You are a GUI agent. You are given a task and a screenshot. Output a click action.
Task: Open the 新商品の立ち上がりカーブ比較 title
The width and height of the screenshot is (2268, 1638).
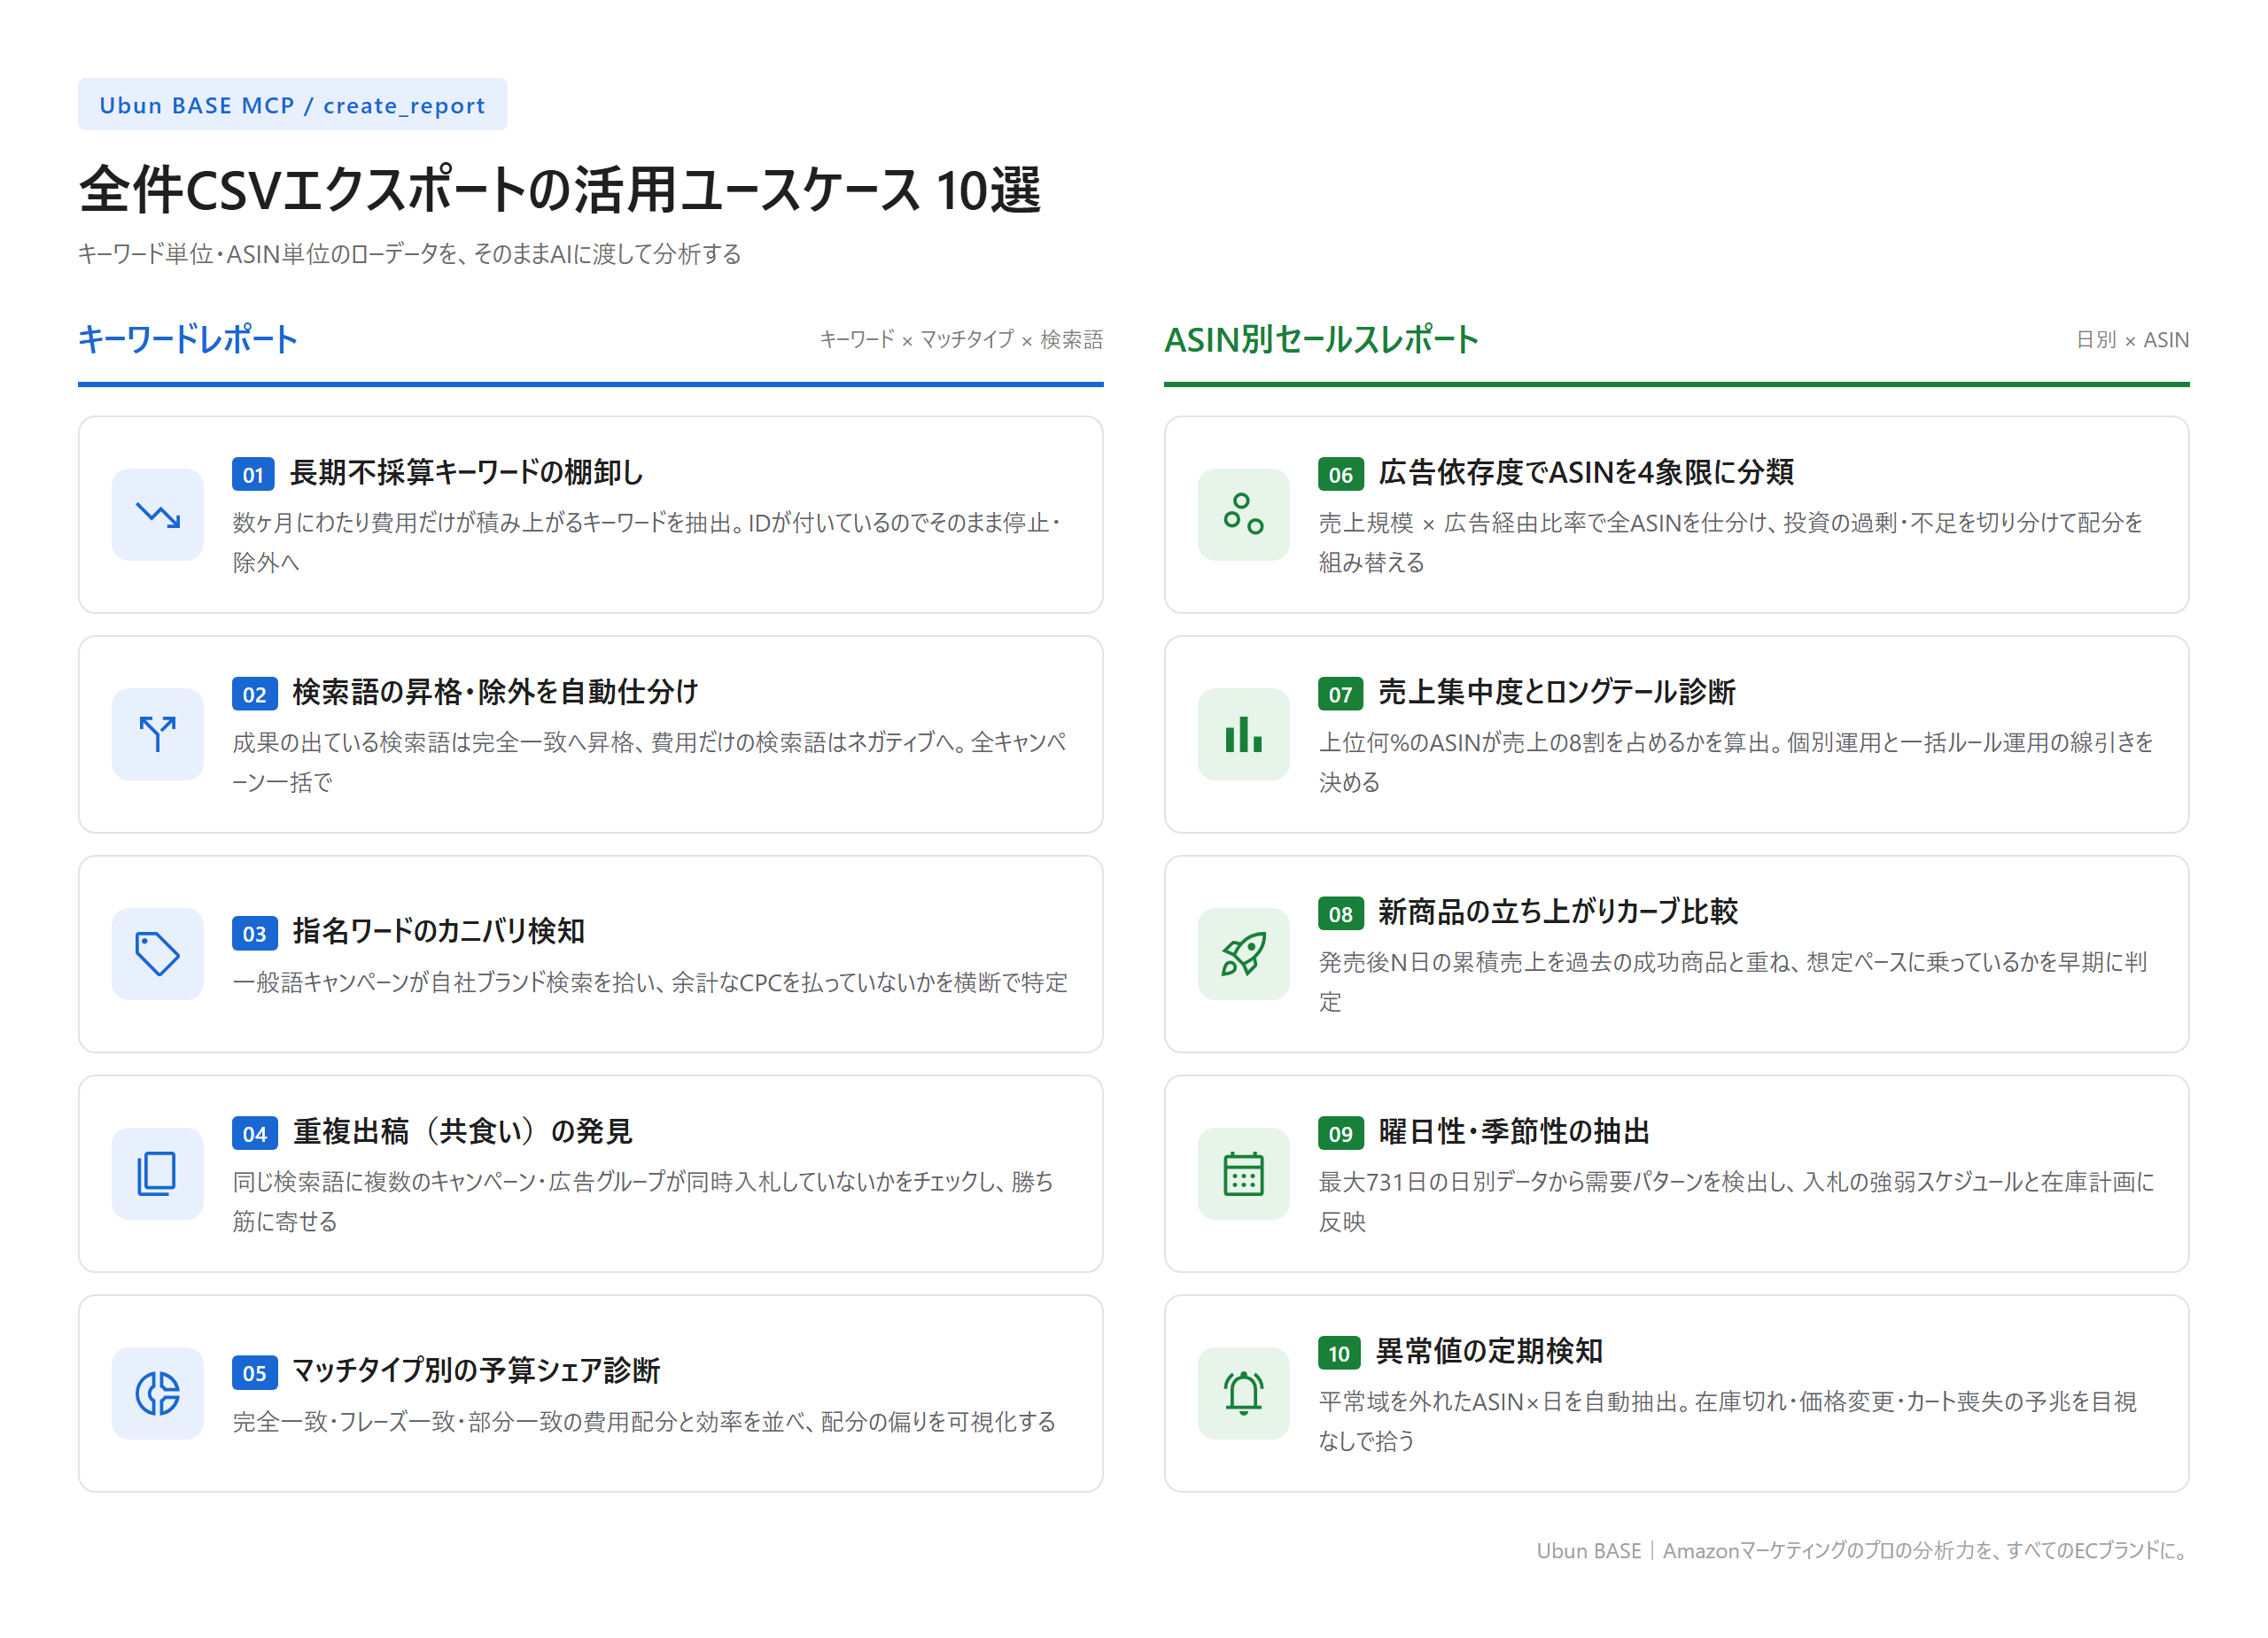coord(1557,911)
